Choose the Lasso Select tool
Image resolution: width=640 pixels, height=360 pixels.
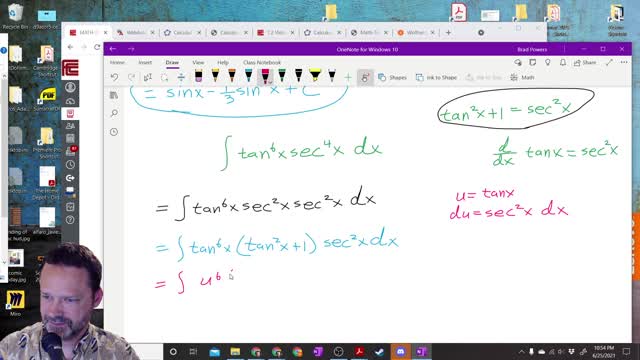point(164,77)
